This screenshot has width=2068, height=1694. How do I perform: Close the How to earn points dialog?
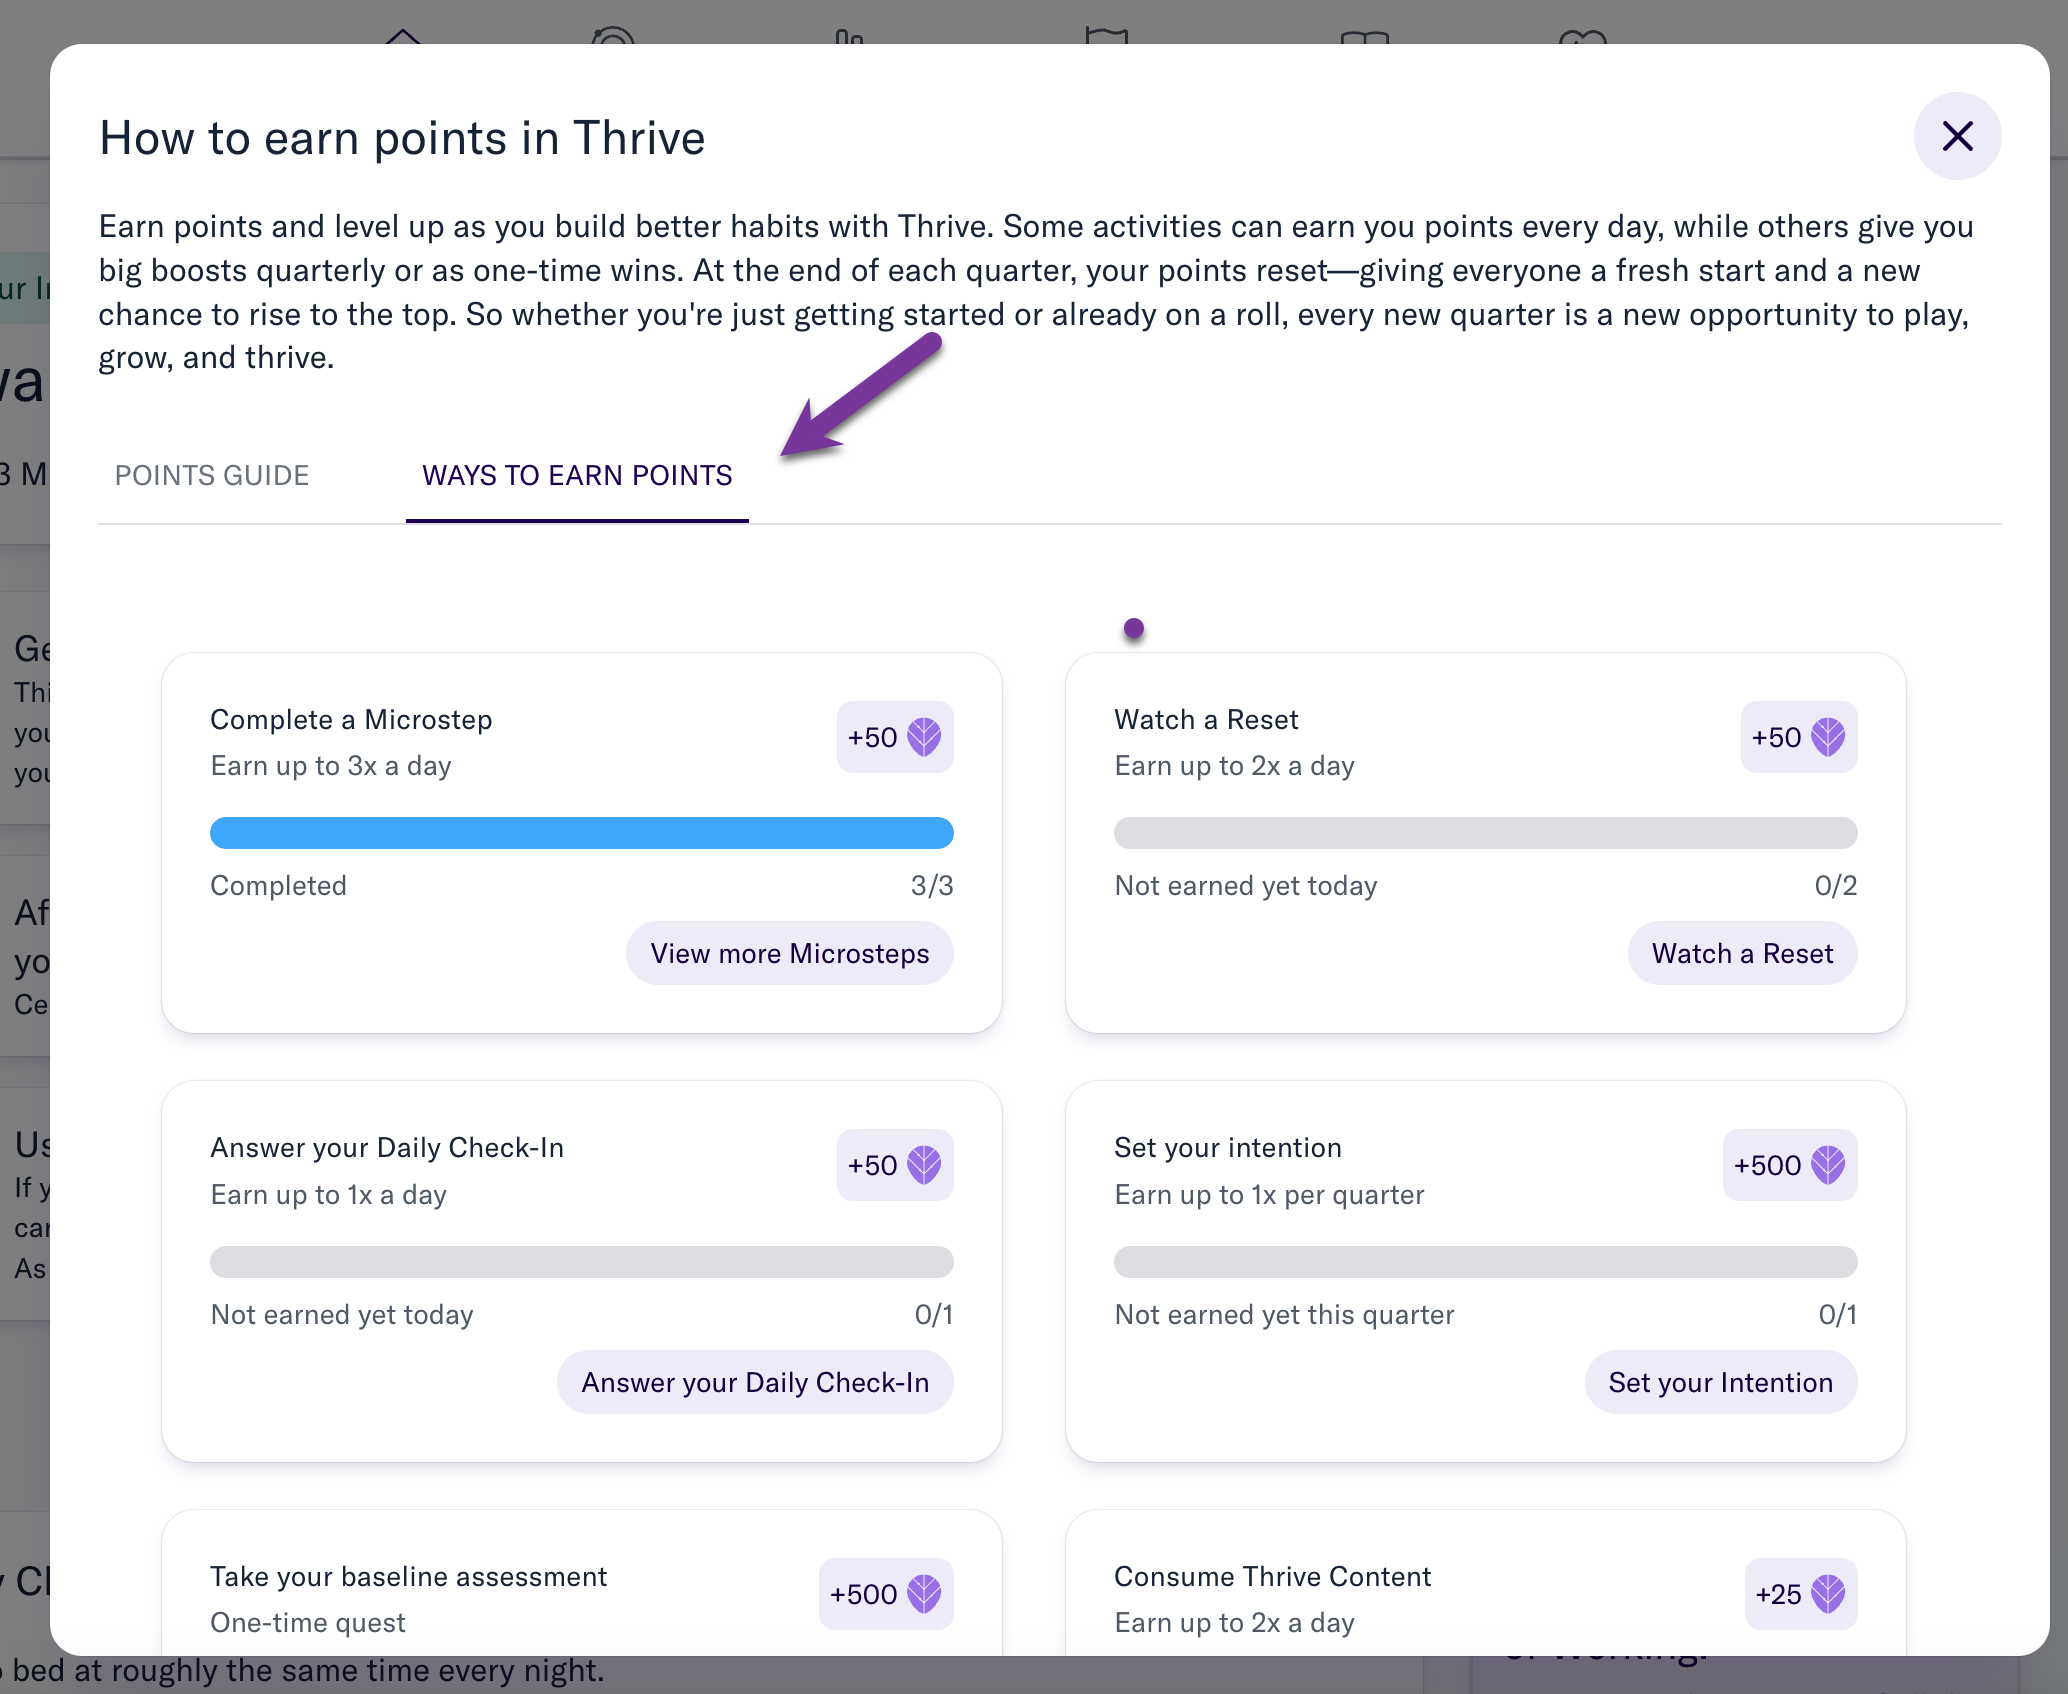(1957, 136)
